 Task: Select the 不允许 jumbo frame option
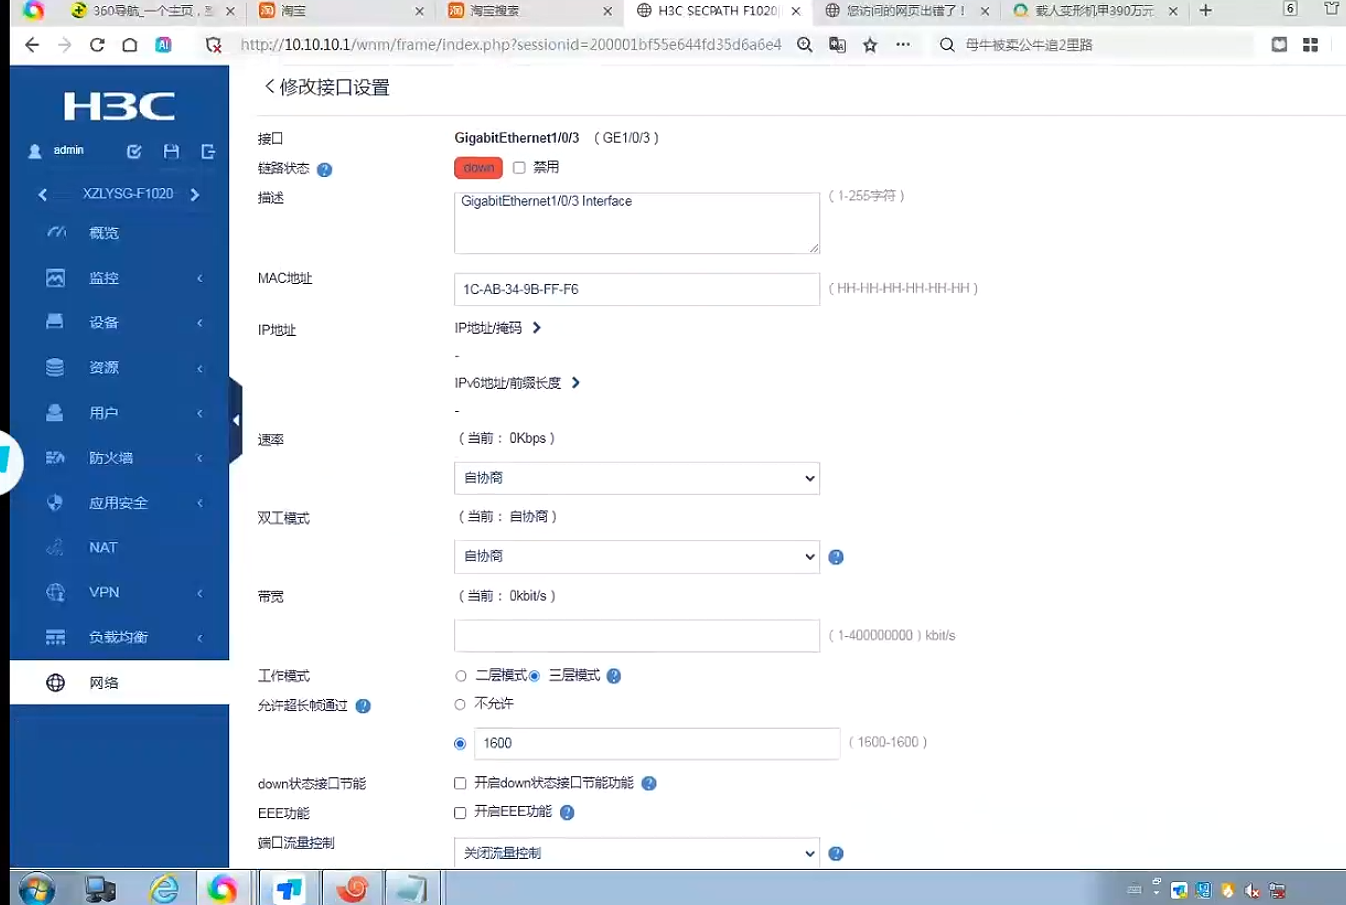pyautogui.click(x=460, y=704)
